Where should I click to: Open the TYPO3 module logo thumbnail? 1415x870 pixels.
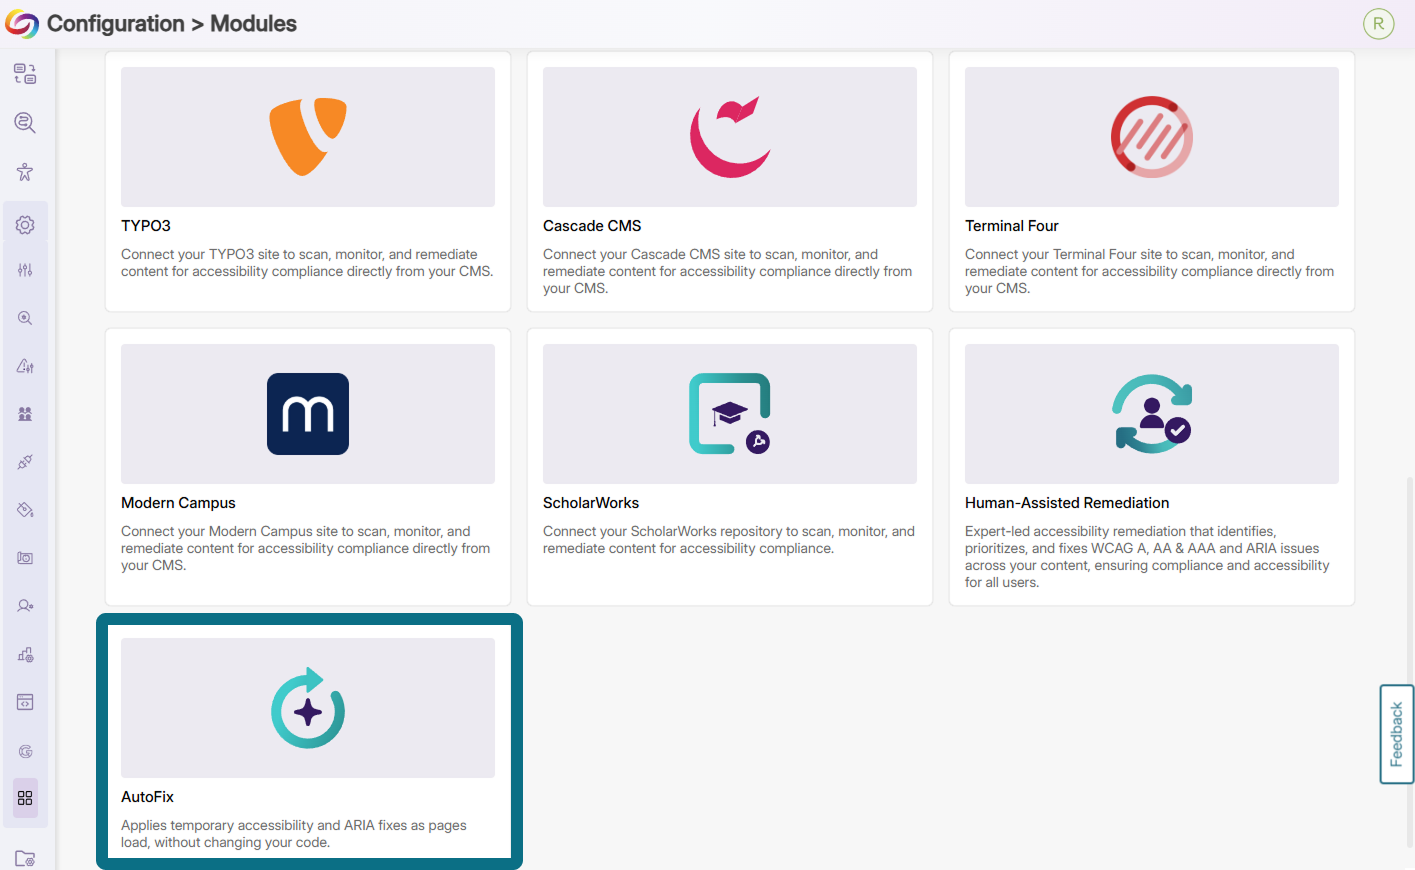coord(308,137)
